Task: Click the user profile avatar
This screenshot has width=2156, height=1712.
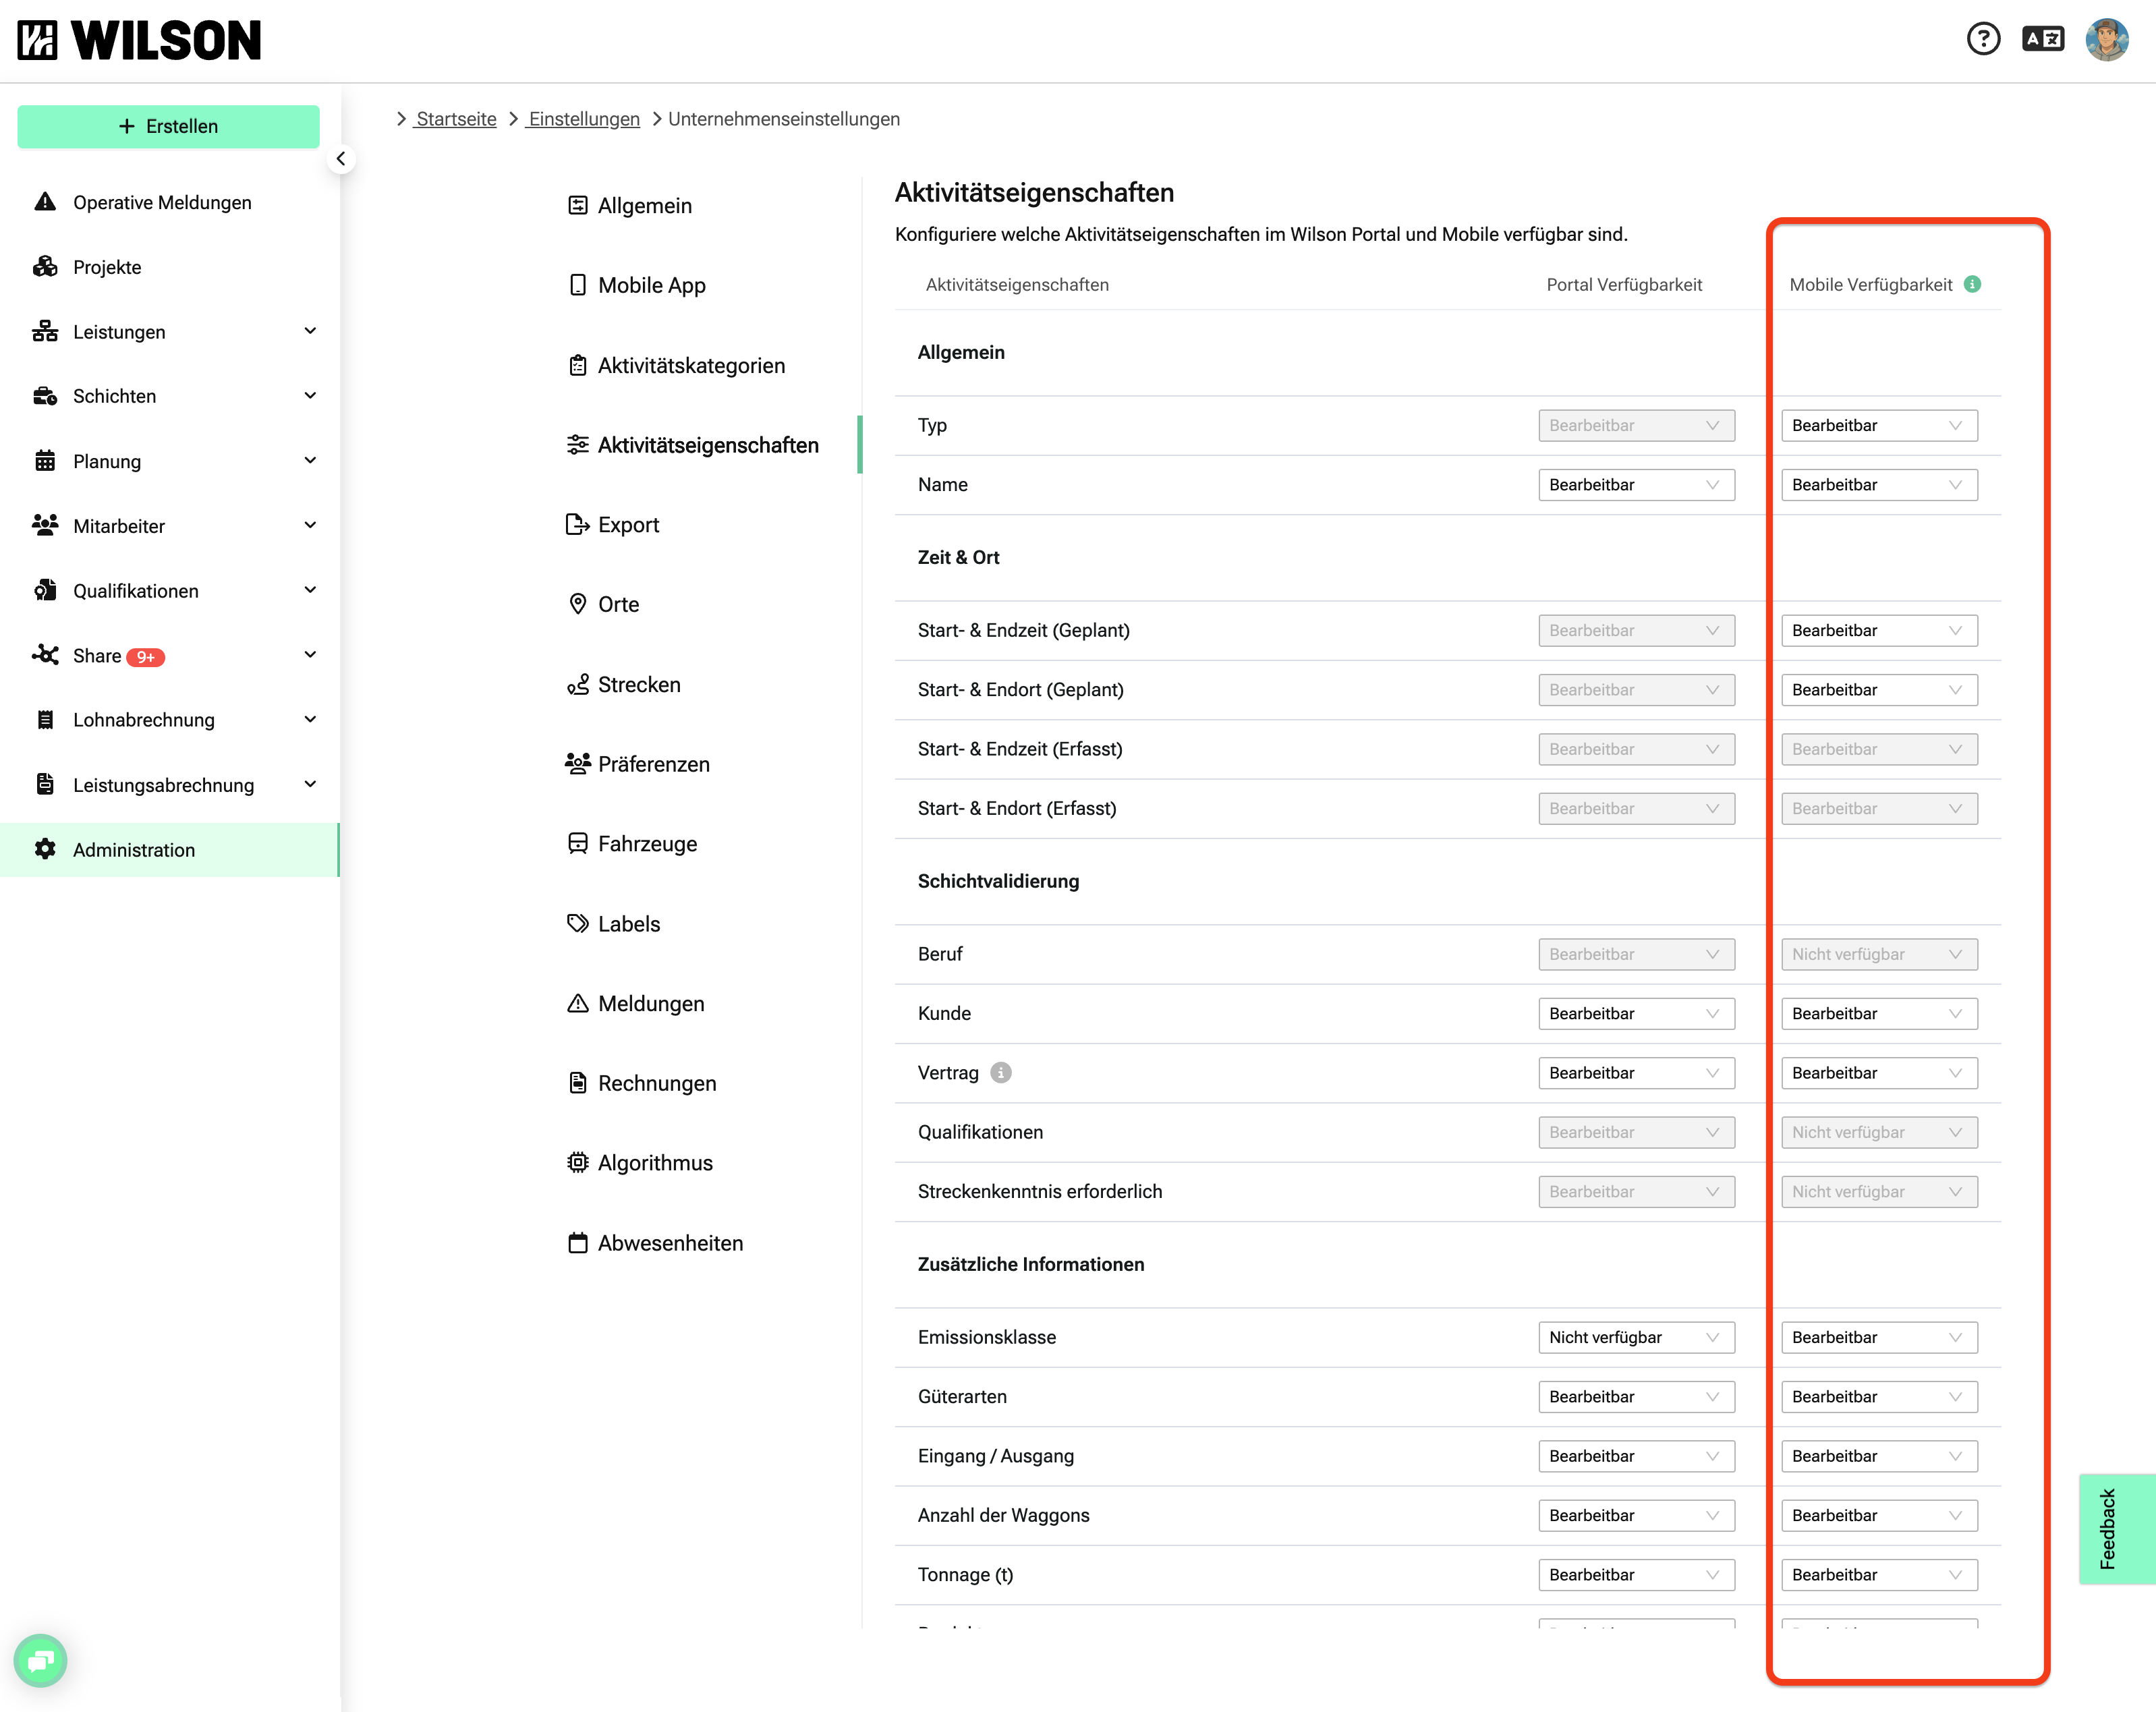Action: pos(2107,39)
